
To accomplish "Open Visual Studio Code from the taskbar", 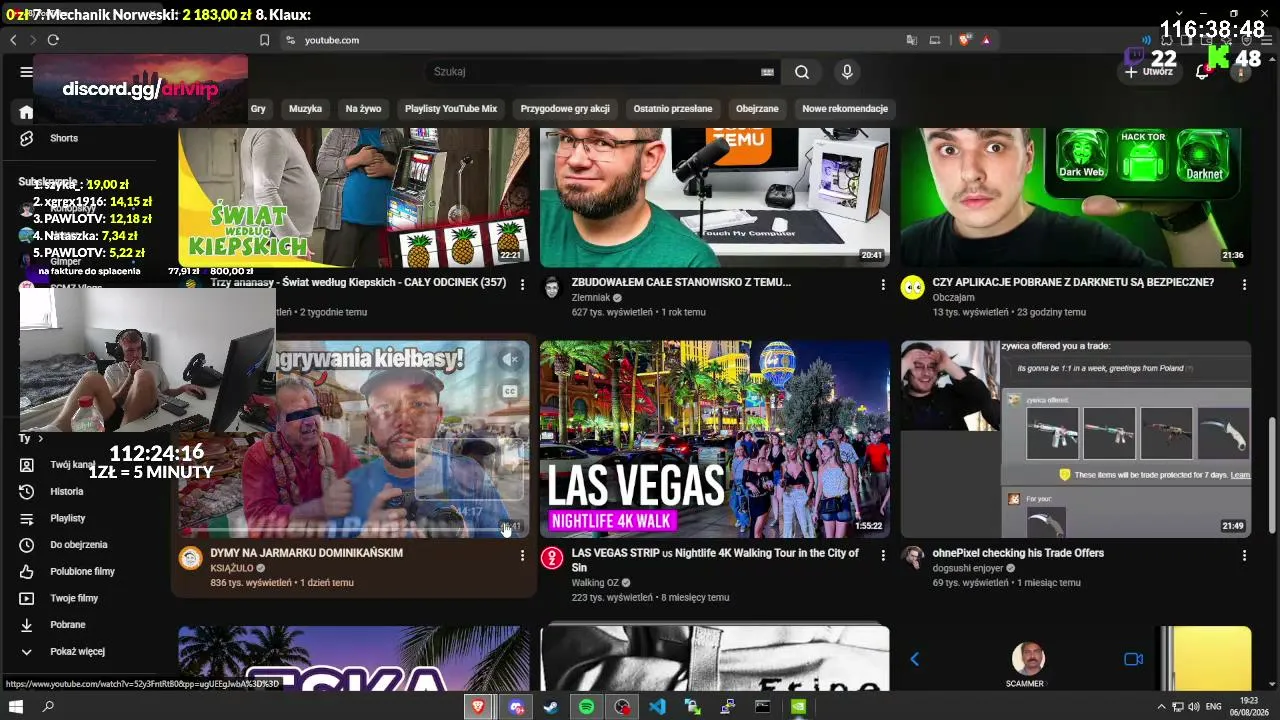I will pyautogui.click(x=657, y=707).
